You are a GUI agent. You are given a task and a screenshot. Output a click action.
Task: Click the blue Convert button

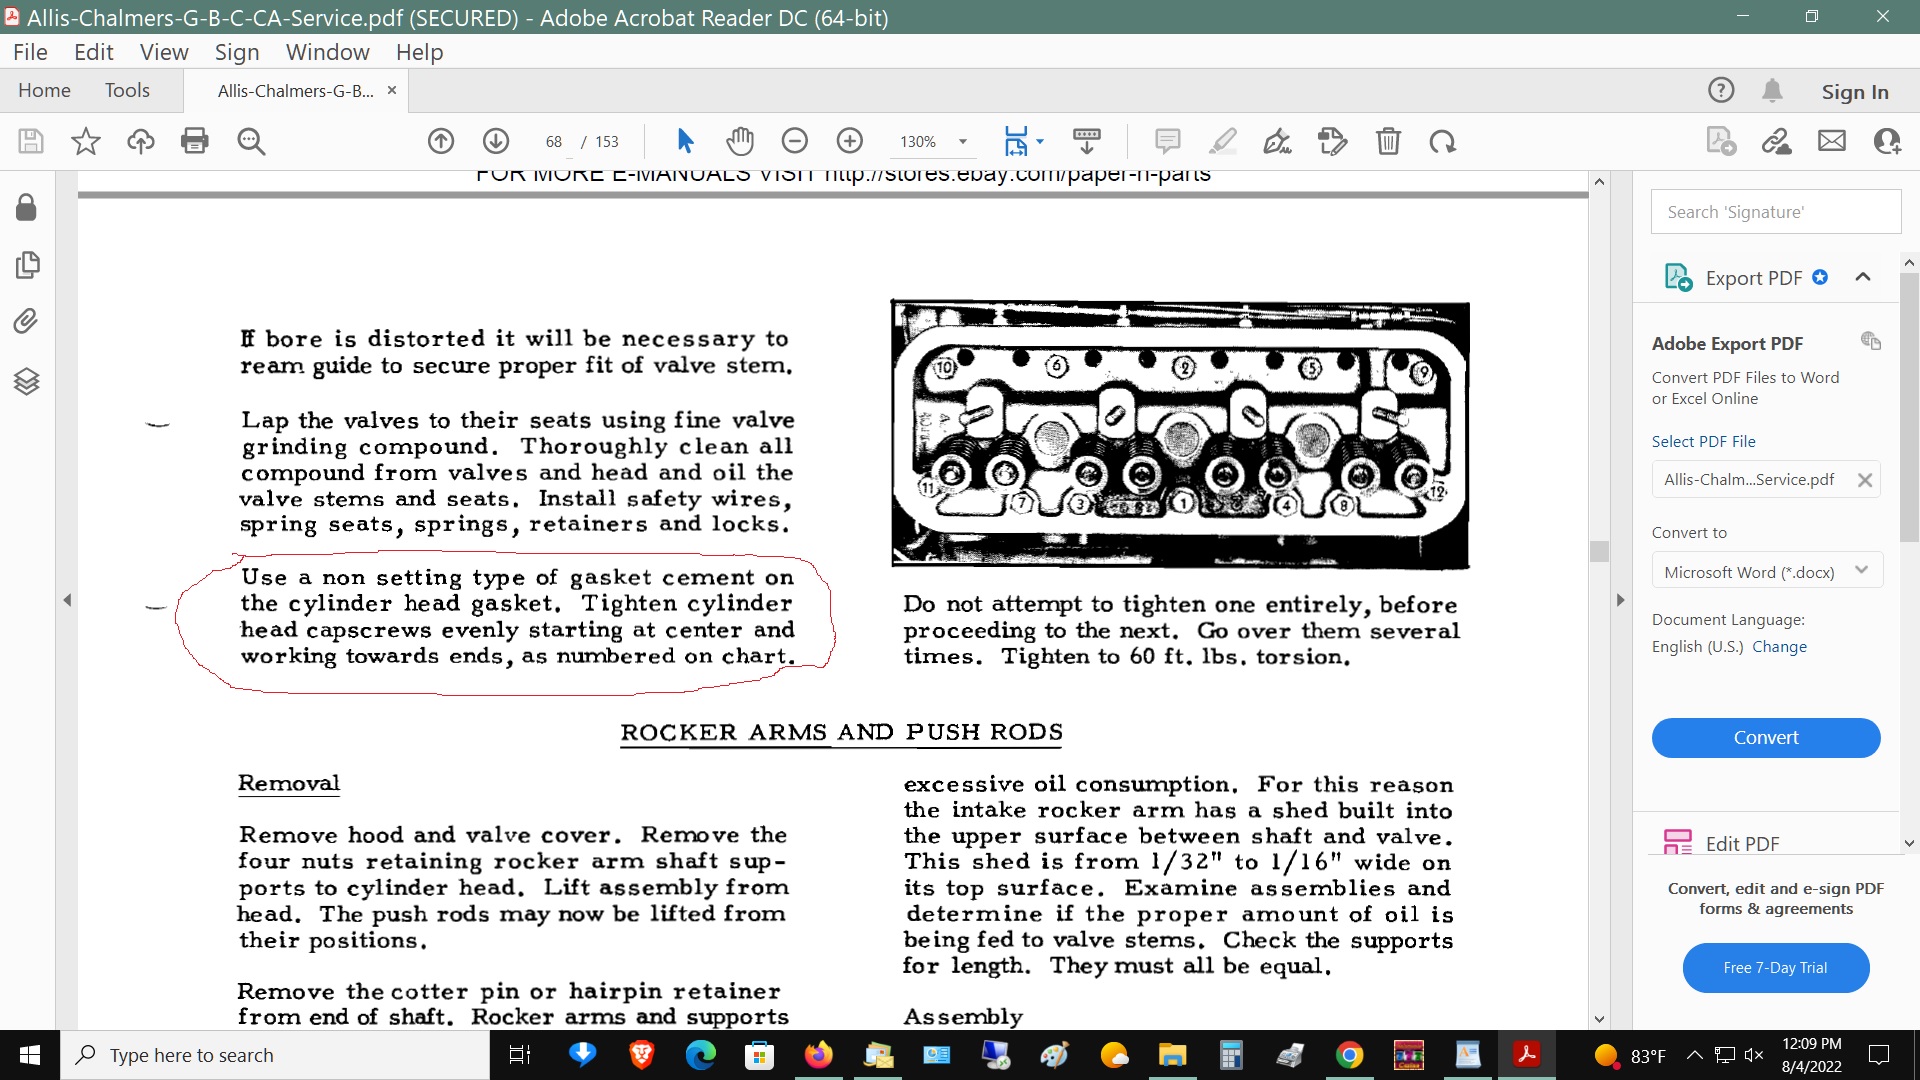1765,737
